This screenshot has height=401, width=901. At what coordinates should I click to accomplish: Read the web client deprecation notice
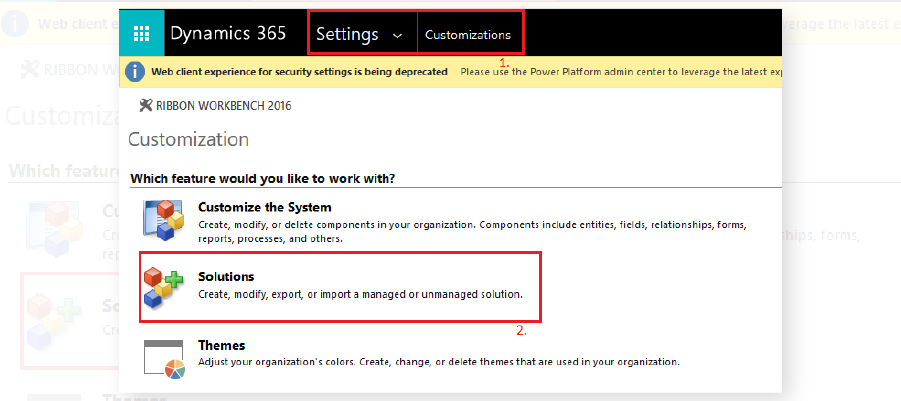point(299,72)
